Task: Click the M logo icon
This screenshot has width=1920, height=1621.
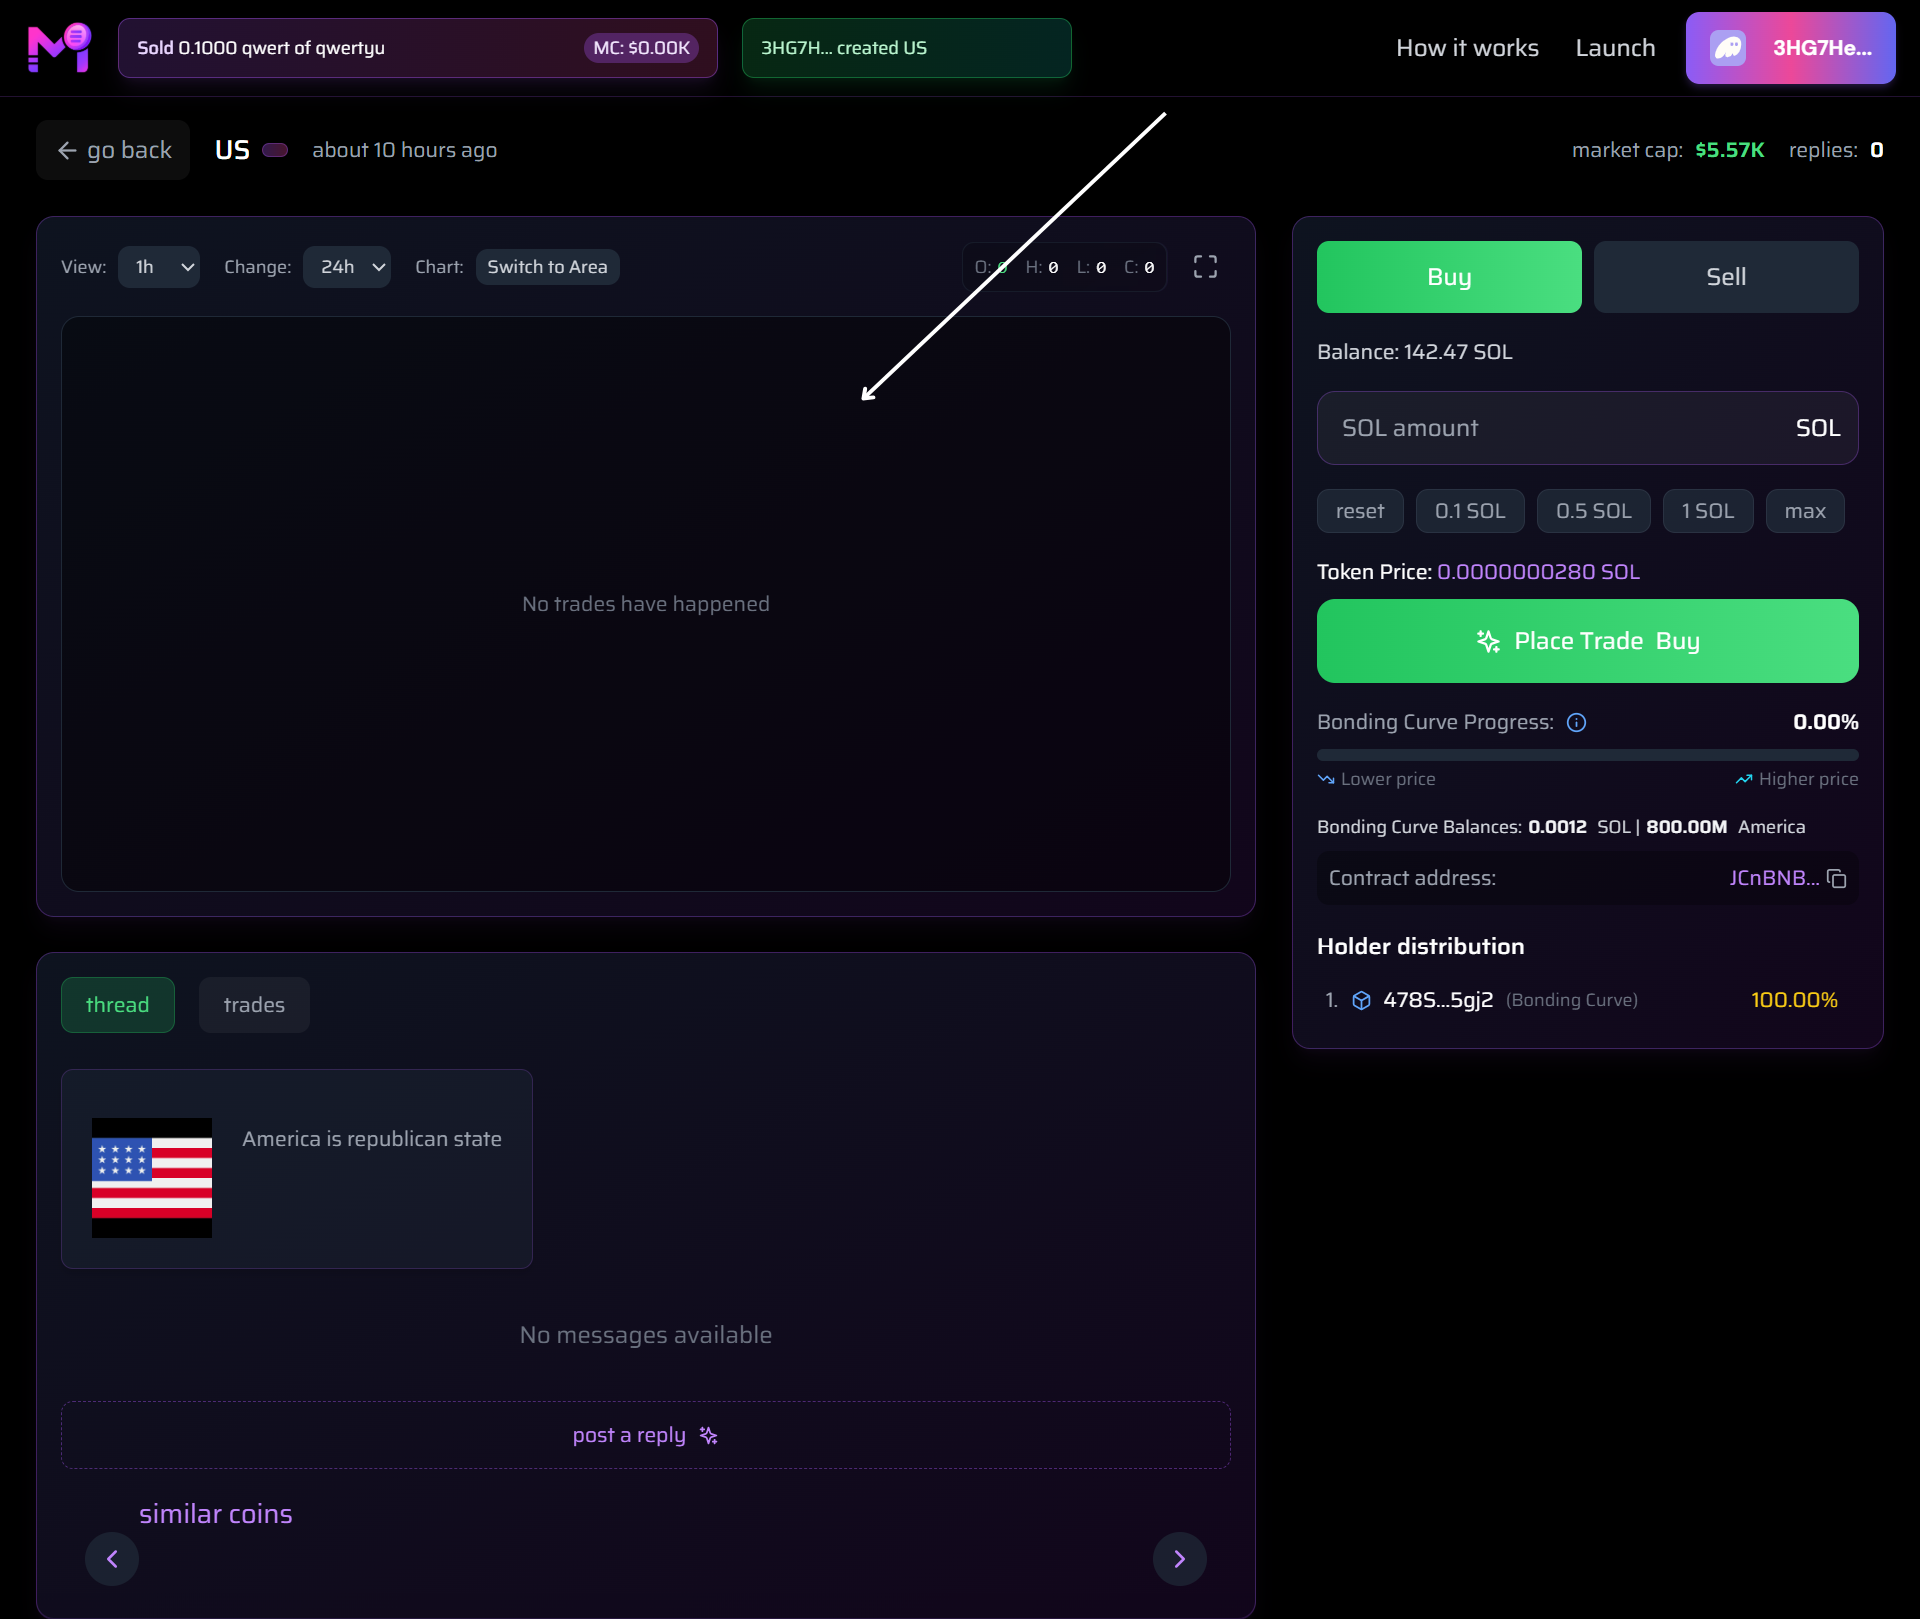Action: click(x=60, y=48)
